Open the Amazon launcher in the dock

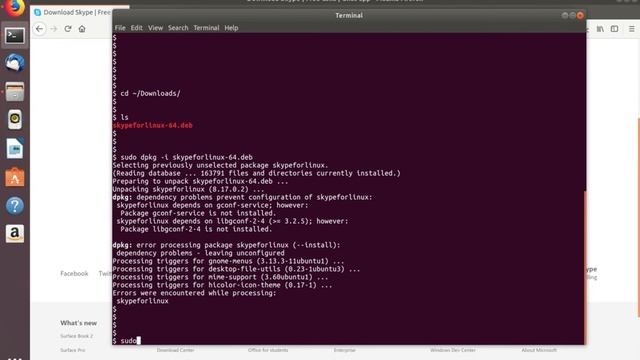pos(15,234)
